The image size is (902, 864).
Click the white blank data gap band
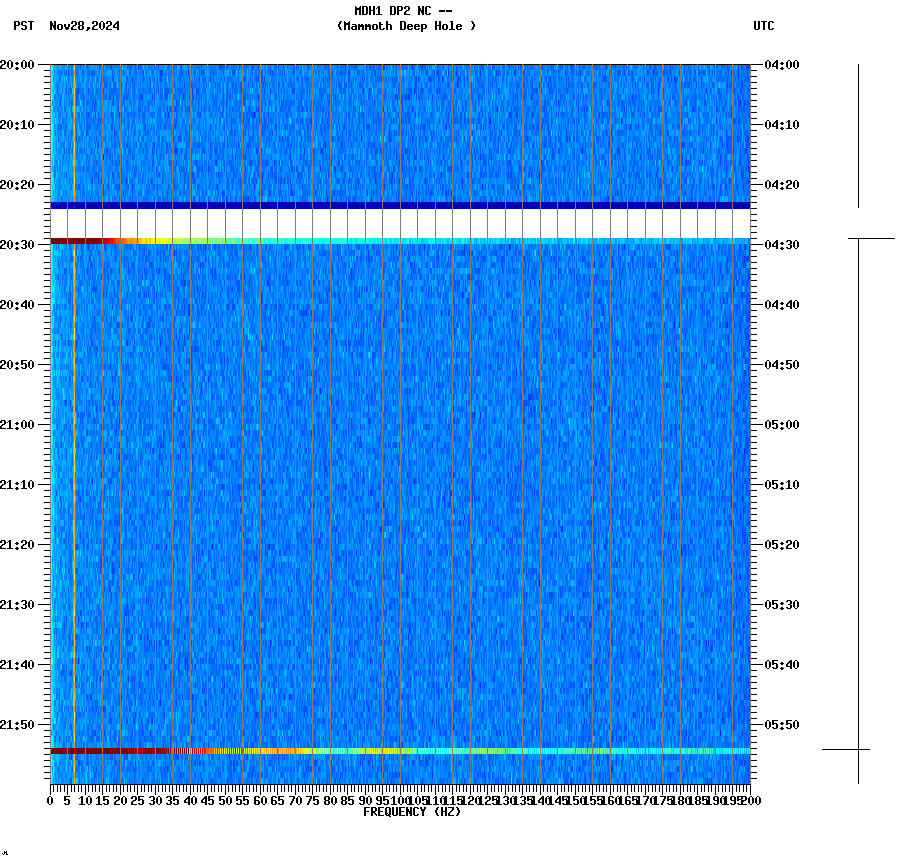(400, 222)
